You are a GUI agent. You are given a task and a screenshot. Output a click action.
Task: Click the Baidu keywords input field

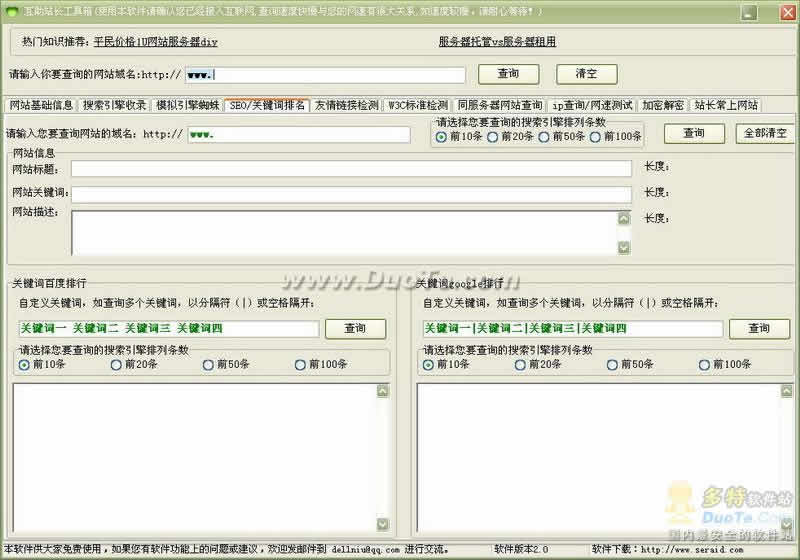[x=168, y=328]
